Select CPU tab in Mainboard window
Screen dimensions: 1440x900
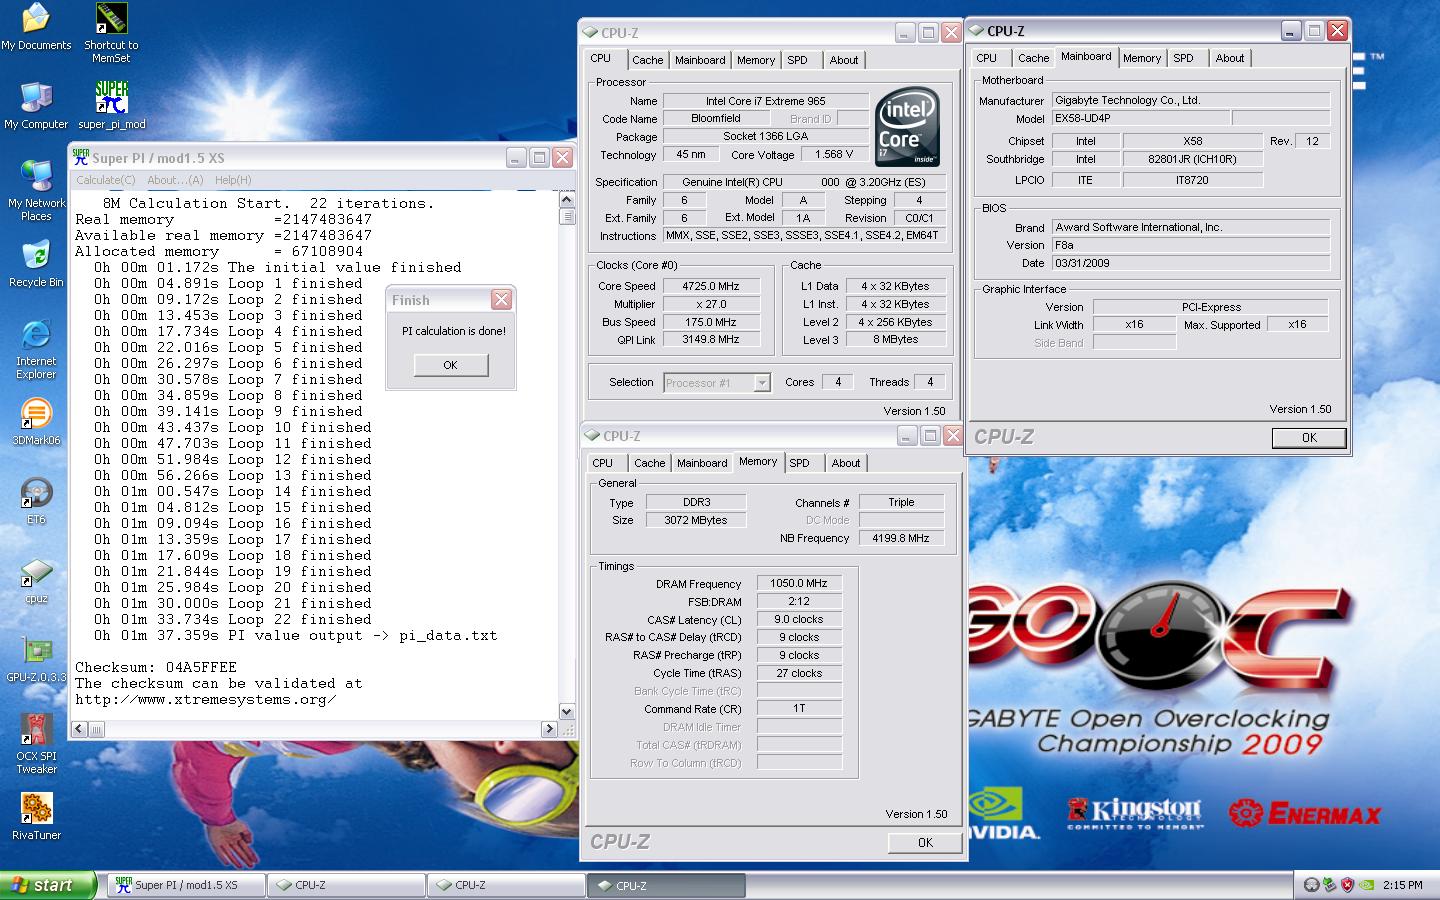987,58
